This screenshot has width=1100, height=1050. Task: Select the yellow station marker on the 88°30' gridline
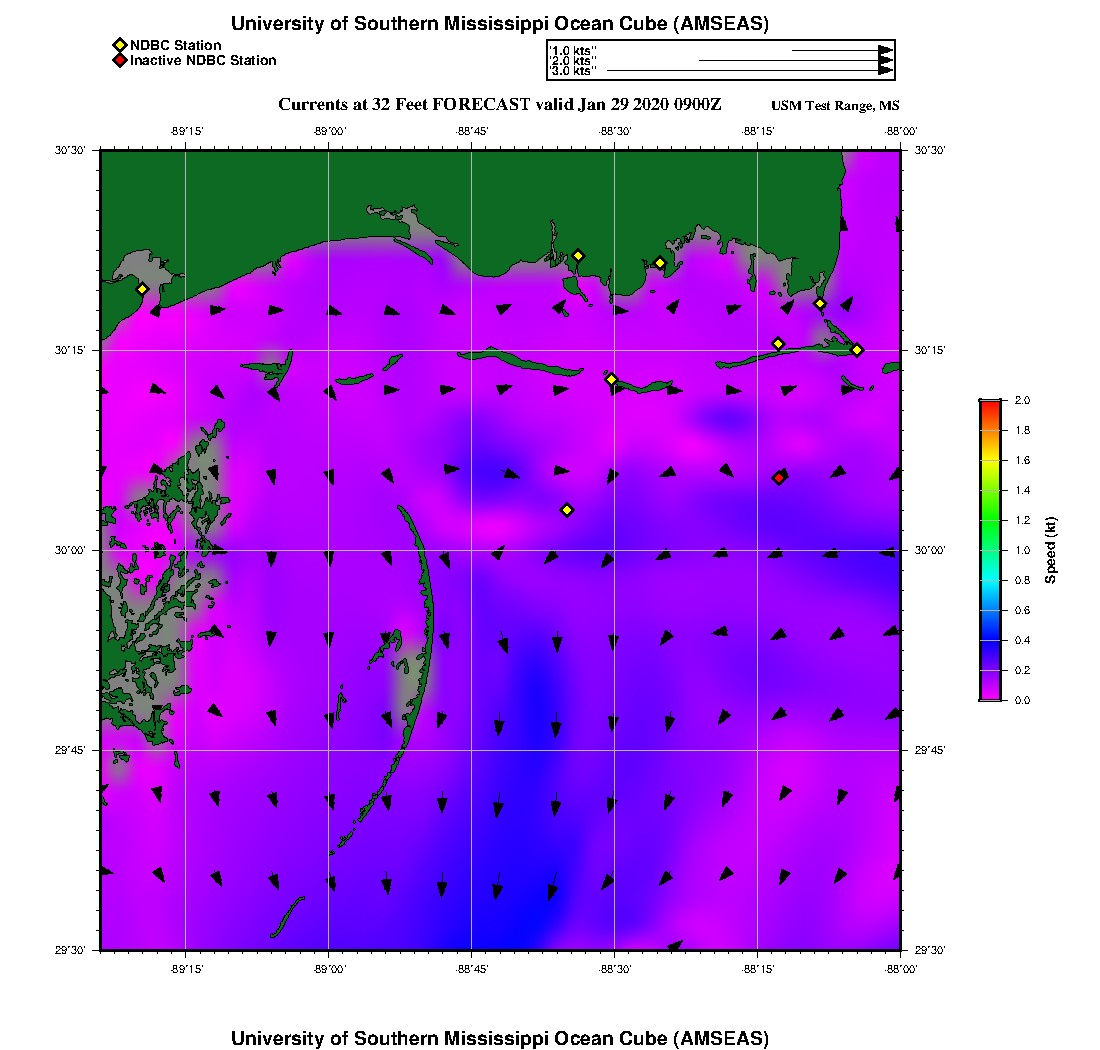(x=612, y=379)
